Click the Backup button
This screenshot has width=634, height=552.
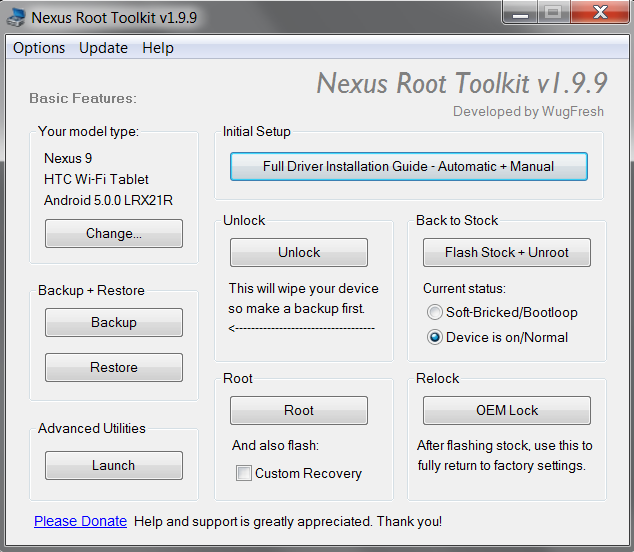click(x=114, y=322)
